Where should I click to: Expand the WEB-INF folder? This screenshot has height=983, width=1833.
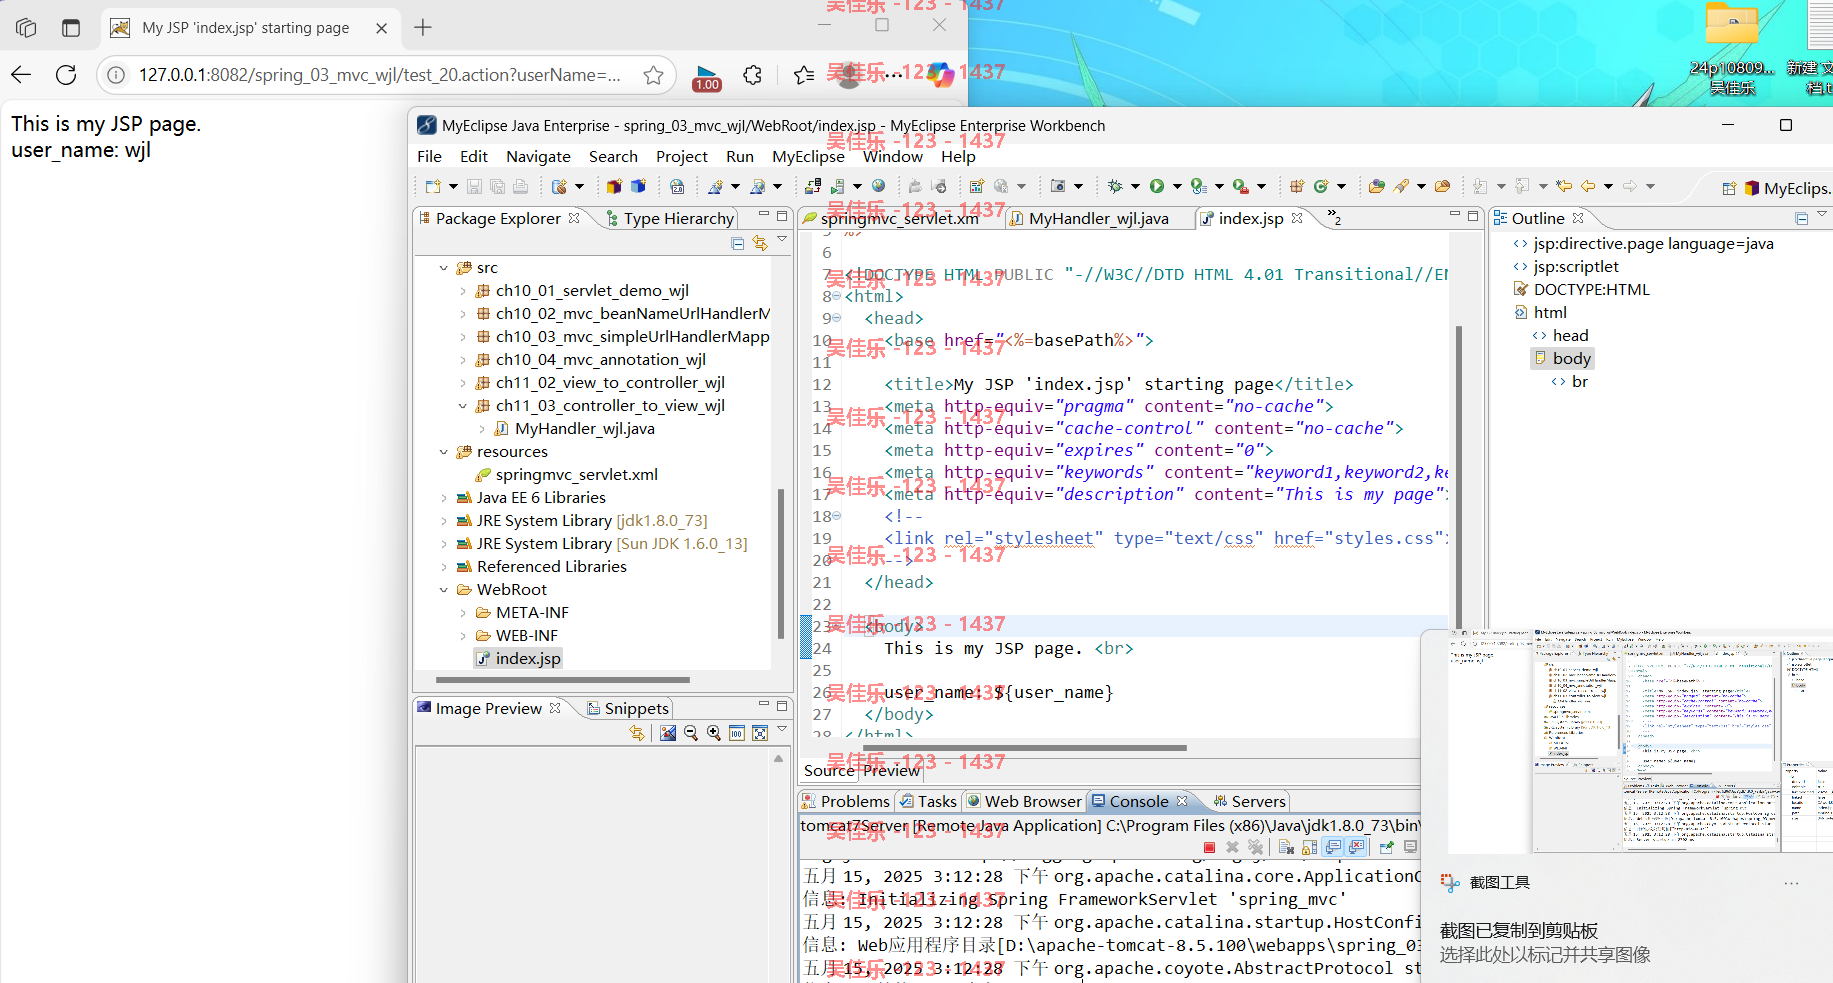[463, 636]
